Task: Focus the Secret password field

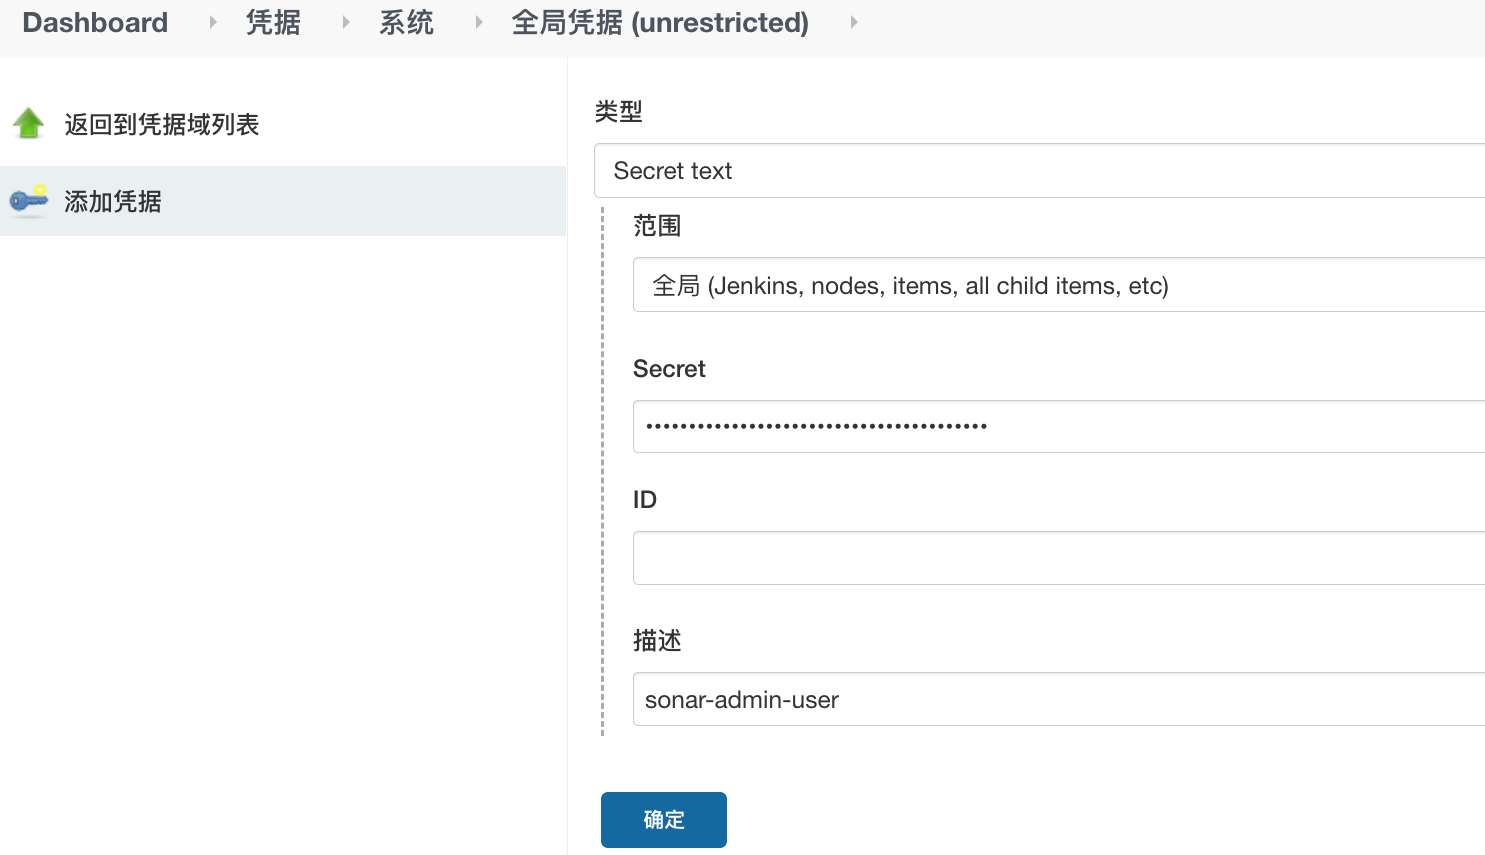Action: 1059,427
